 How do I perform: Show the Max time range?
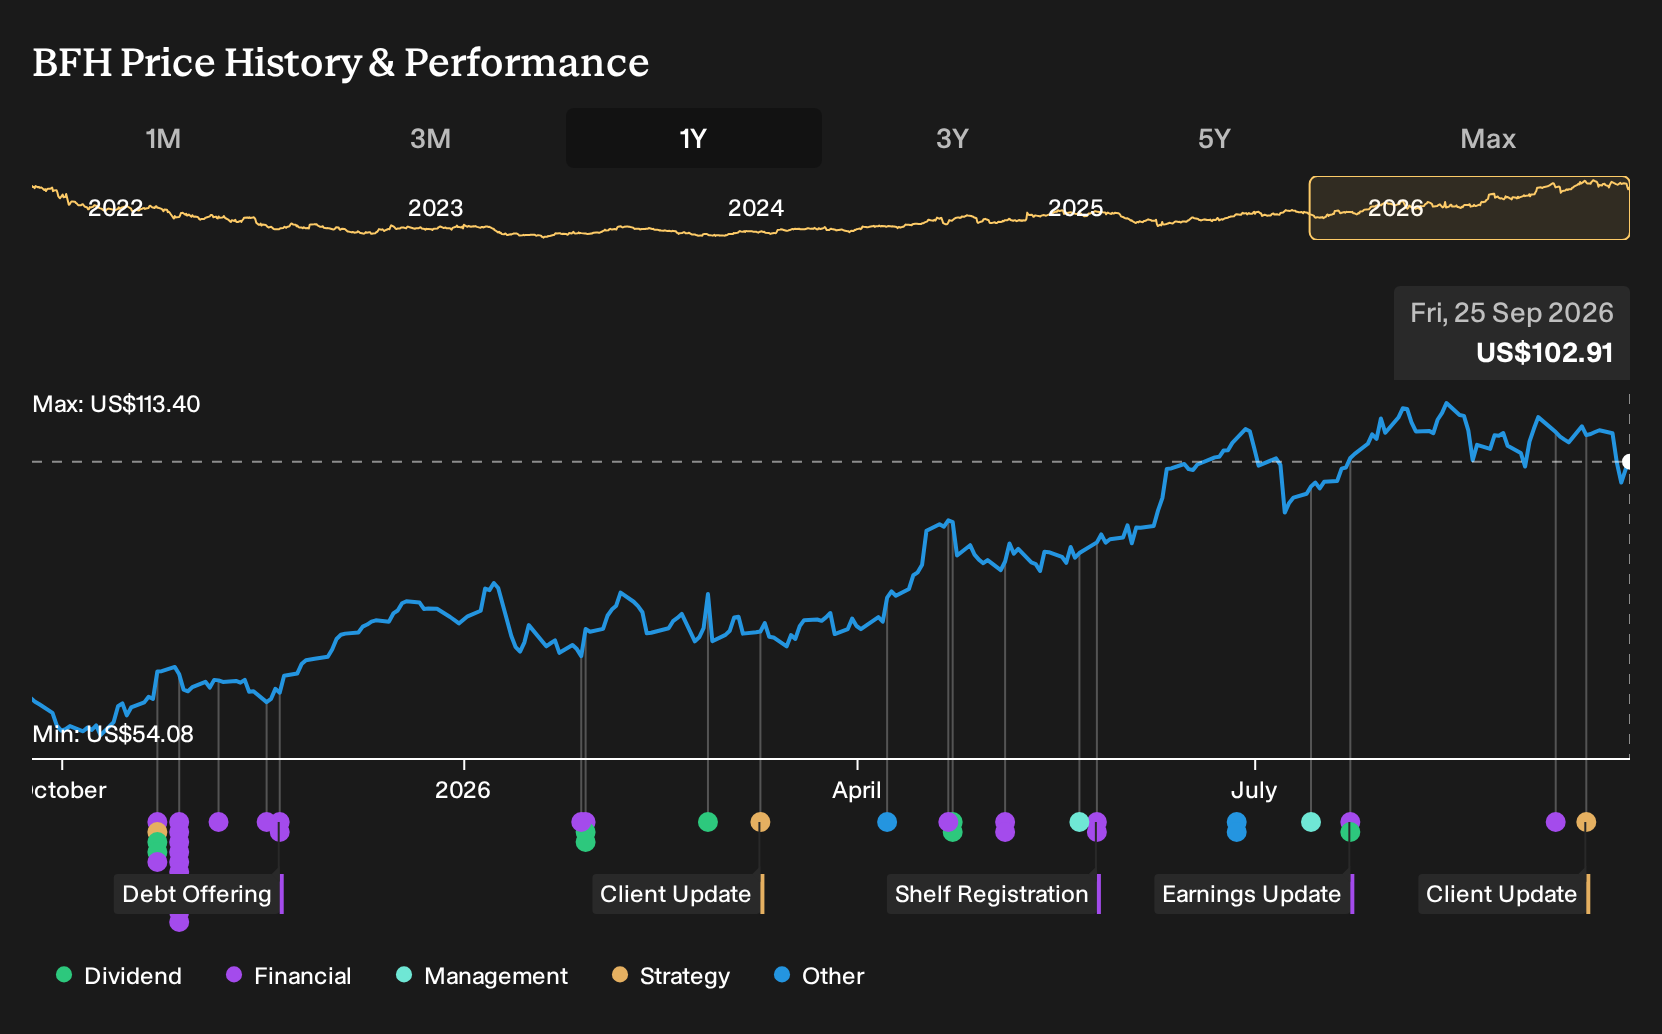click(x=1488, y=138)
